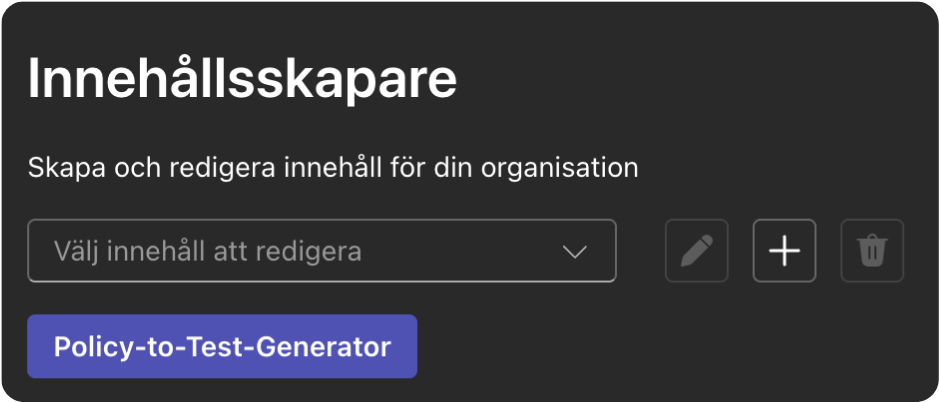Edit the selected content with the pencil
Screen dimensions: 940x402
pos(697,251)
